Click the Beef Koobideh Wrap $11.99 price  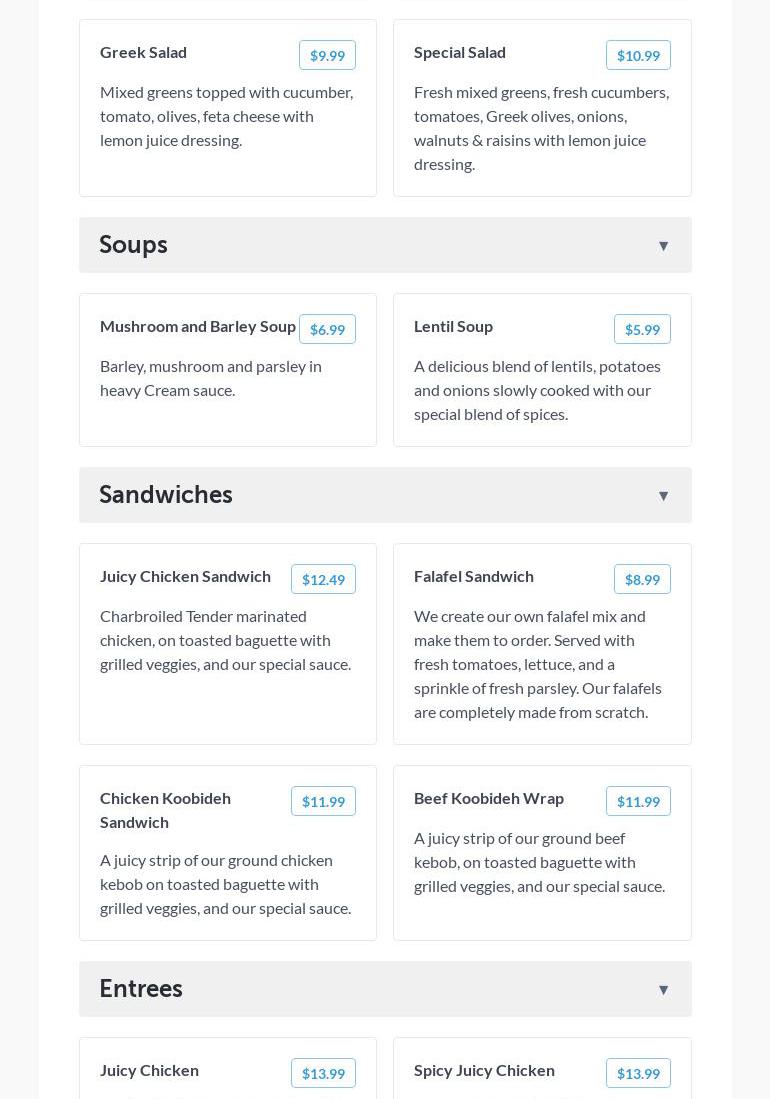pyautogui.click(x=638, y=802)
